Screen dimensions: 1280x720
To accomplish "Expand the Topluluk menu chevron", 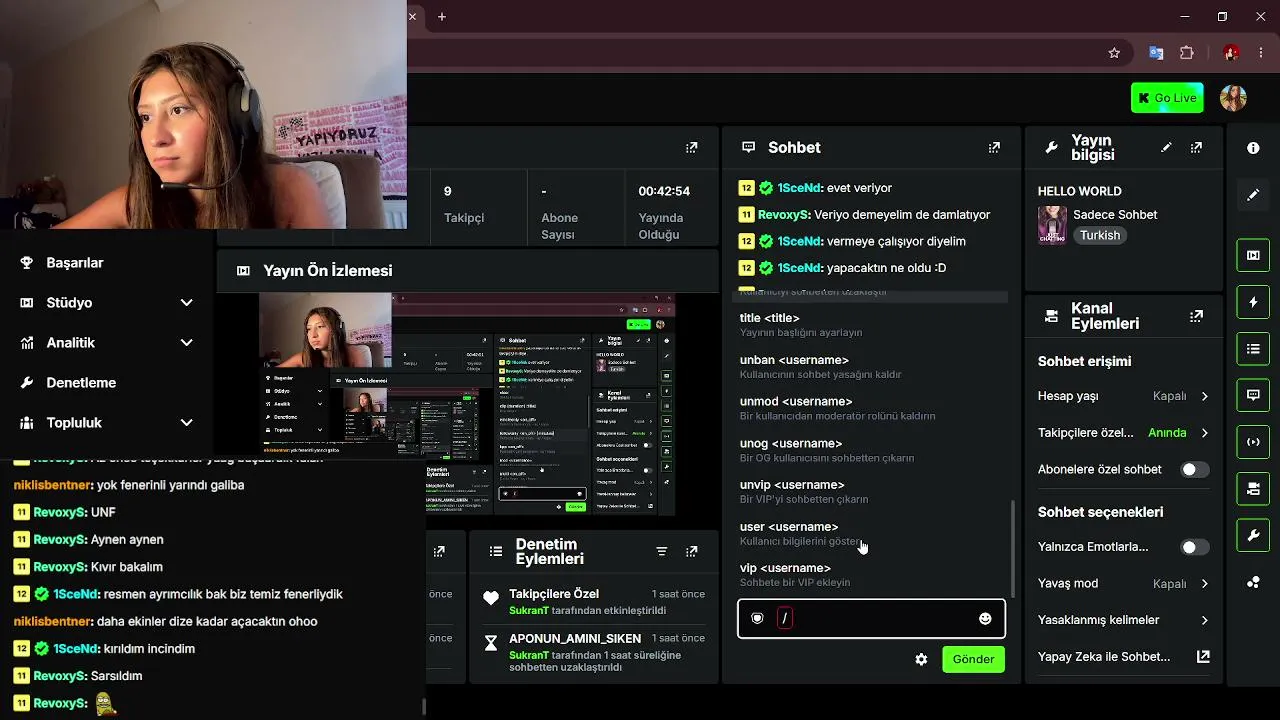I will point(186,423).
